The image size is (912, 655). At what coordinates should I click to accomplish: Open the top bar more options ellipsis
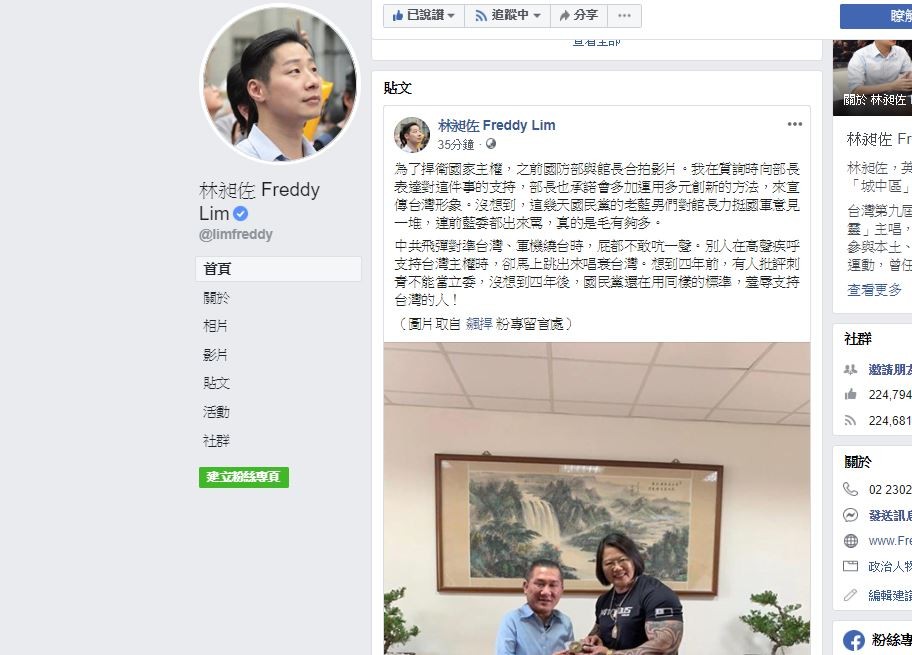pos(624,16)
